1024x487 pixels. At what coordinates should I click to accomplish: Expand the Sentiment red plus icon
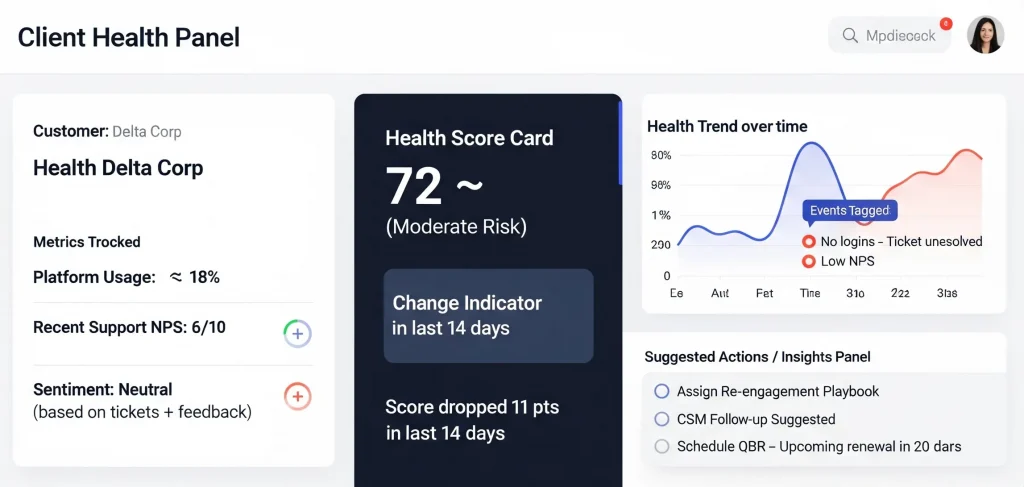point(297,396)
